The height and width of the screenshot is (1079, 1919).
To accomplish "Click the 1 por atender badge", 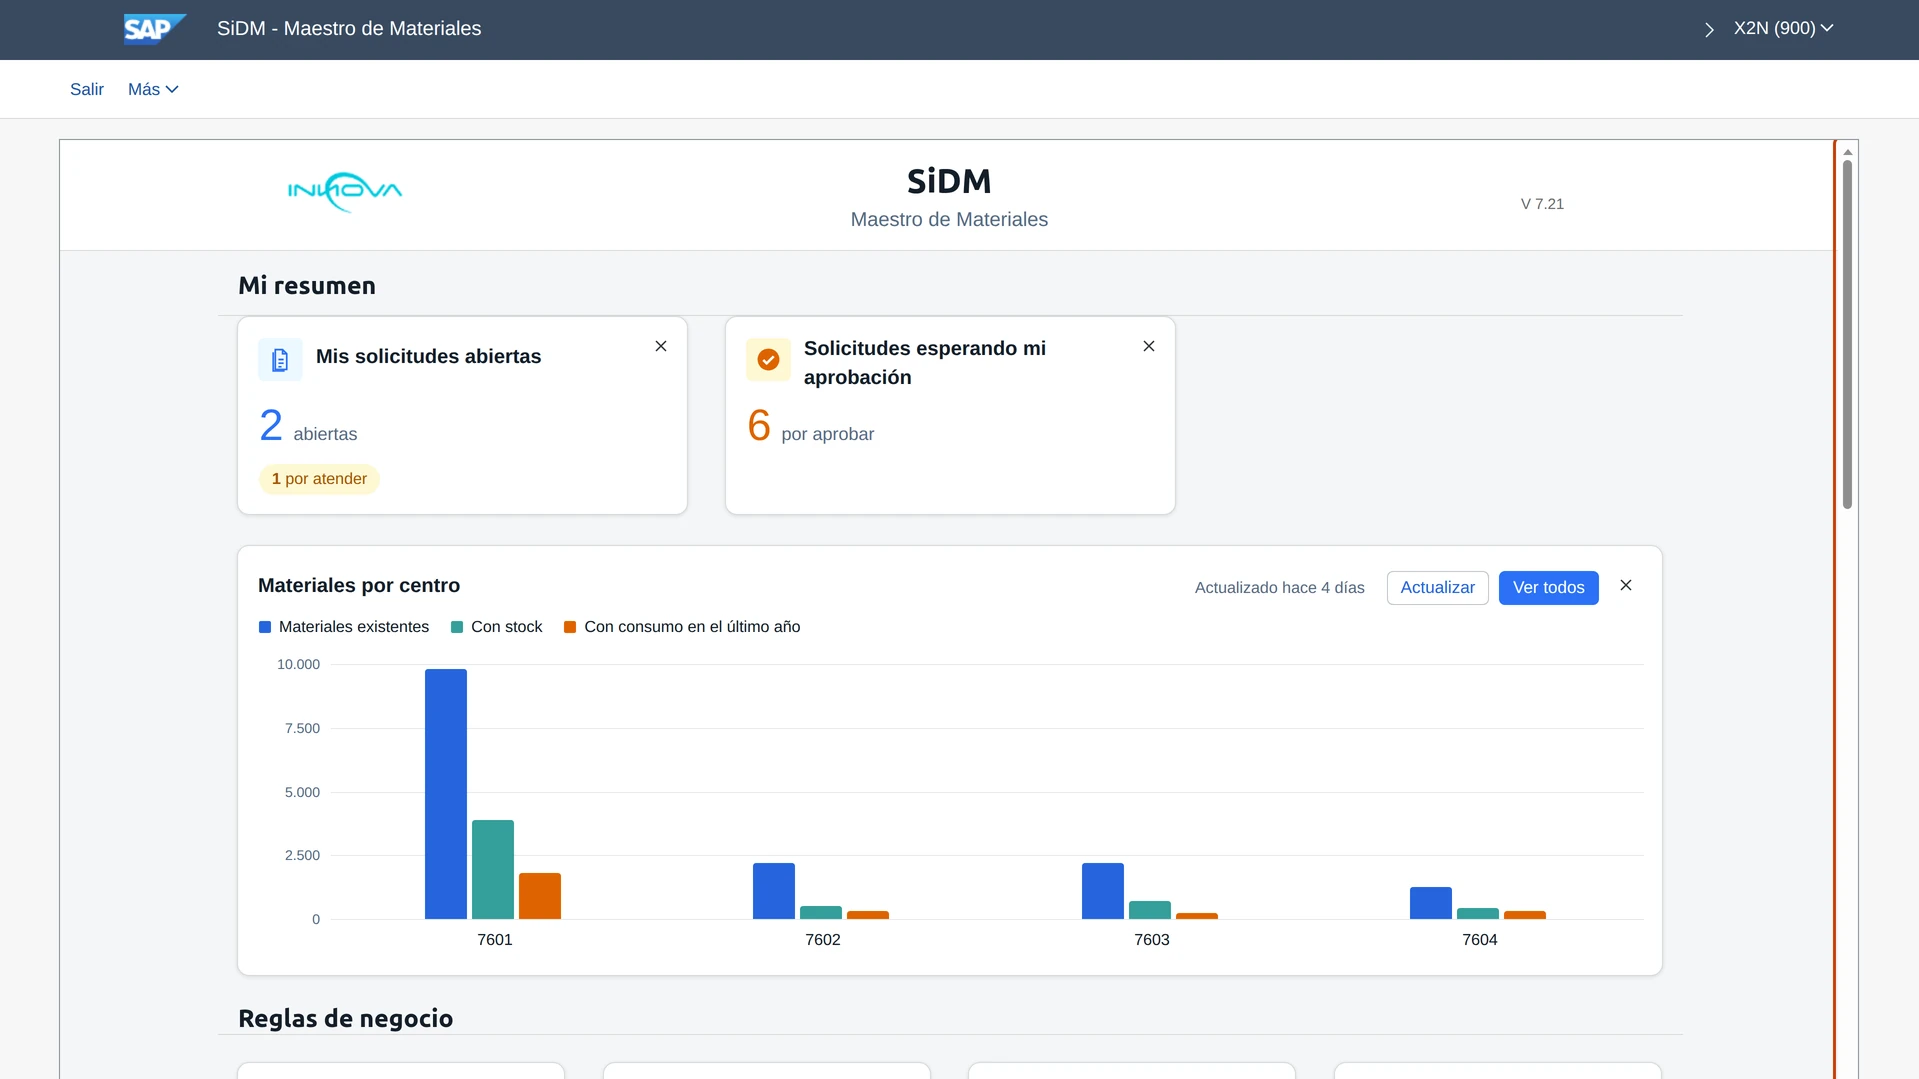I will coord(319,479).
